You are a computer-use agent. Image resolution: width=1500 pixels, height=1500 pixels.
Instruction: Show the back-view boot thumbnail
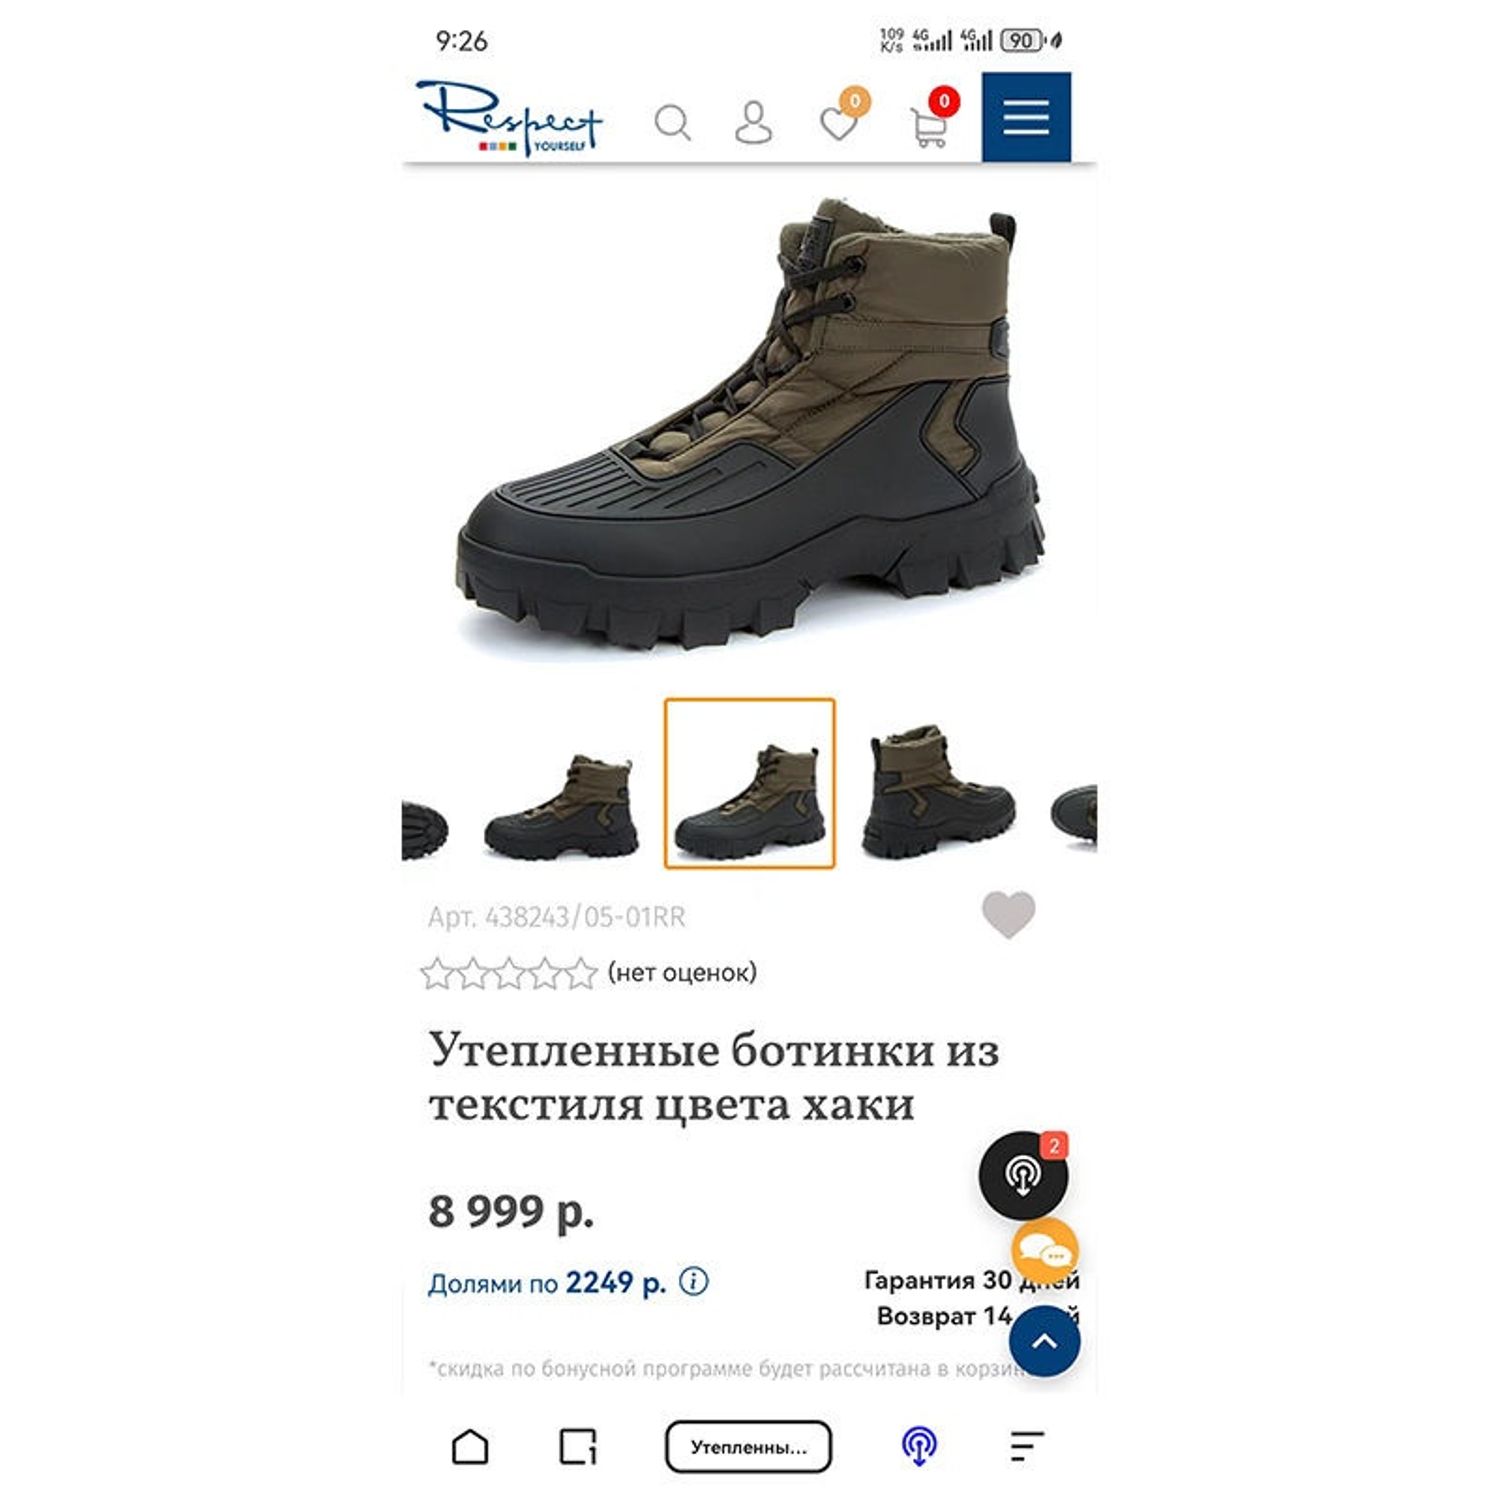click(938, 791)
